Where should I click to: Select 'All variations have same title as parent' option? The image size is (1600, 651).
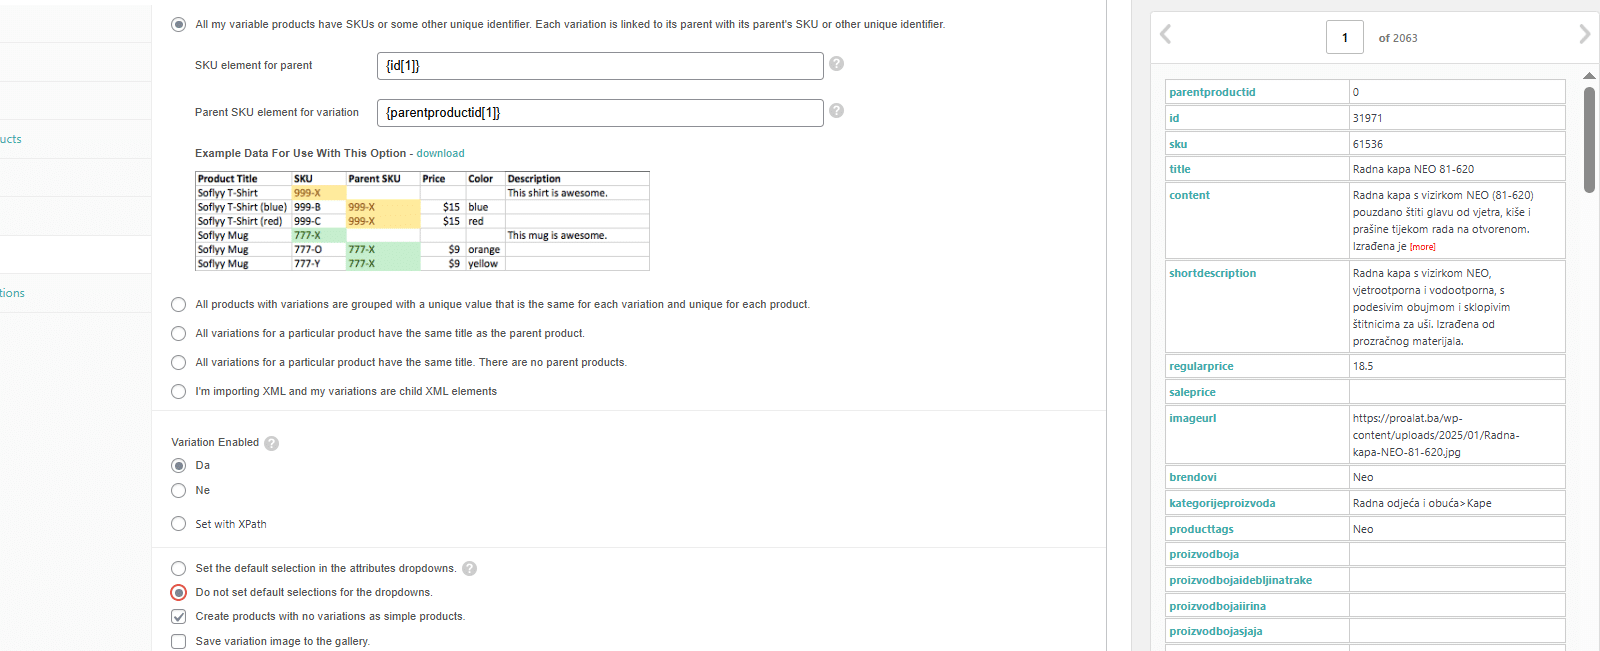(179, 334)
